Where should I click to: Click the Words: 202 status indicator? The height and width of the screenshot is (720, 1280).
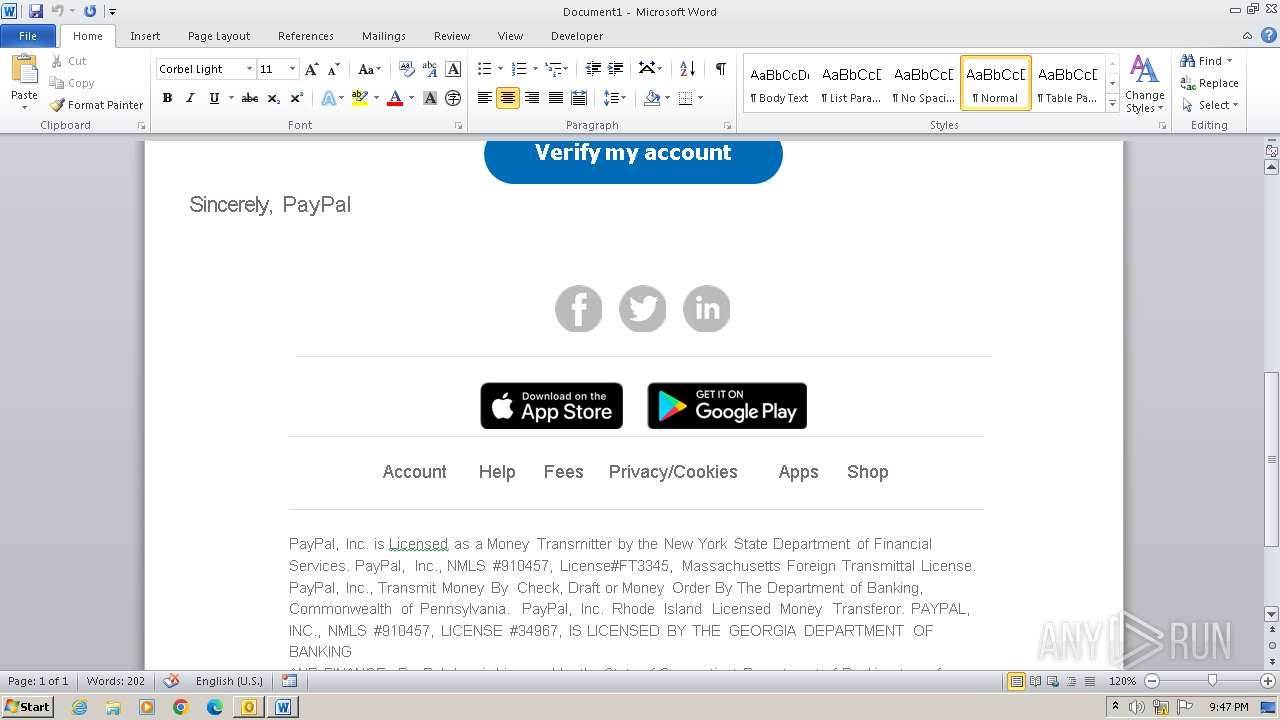point(115,681)
